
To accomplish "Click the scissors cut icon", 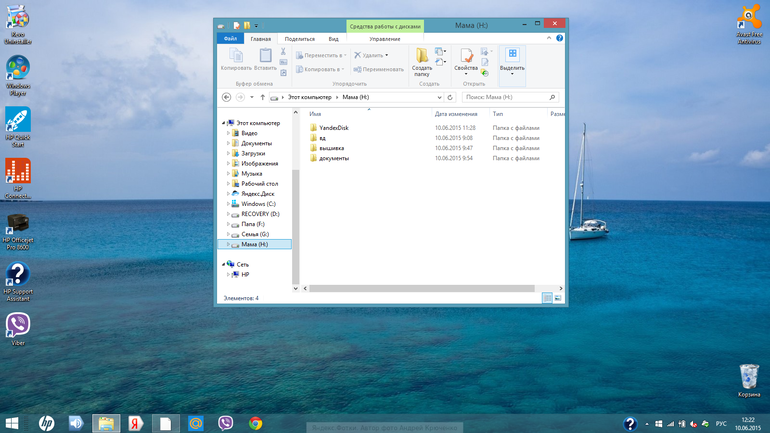I will (283, 52).
